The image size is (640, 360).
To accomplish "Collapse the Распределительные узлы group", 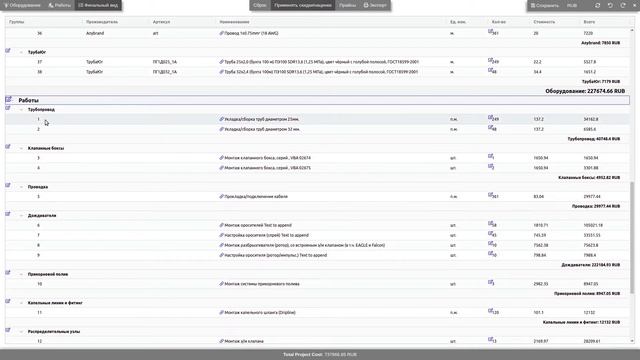I will (21, 331).
